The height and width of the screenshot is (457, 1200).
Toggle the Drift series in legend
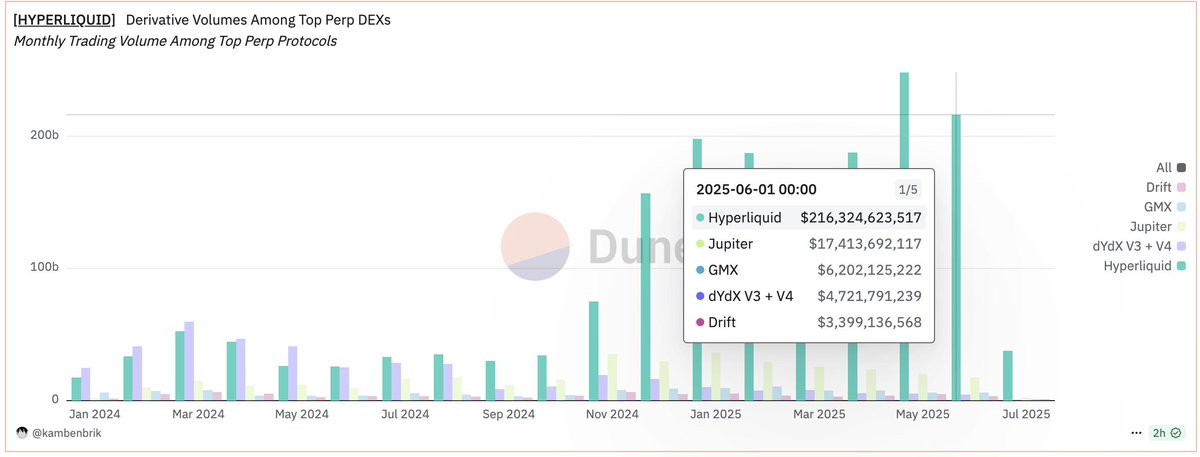pyautogui.click(x=1164, y=188)
